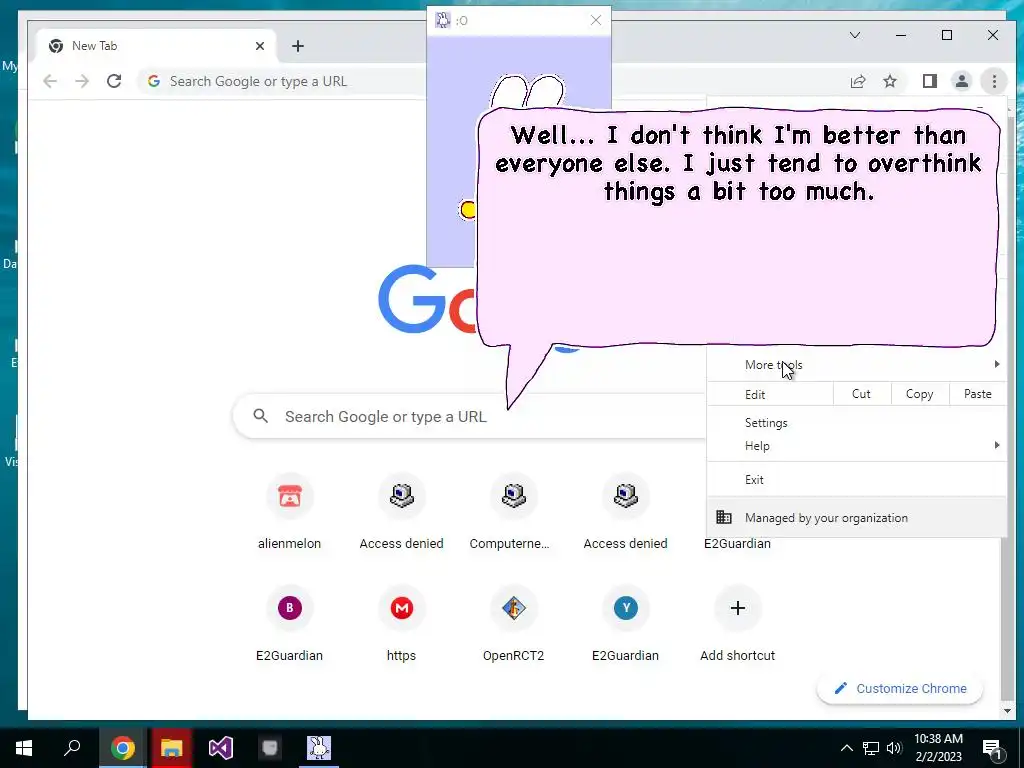Open the tab search chevron

pyautogui.click(x=854, y=35)
